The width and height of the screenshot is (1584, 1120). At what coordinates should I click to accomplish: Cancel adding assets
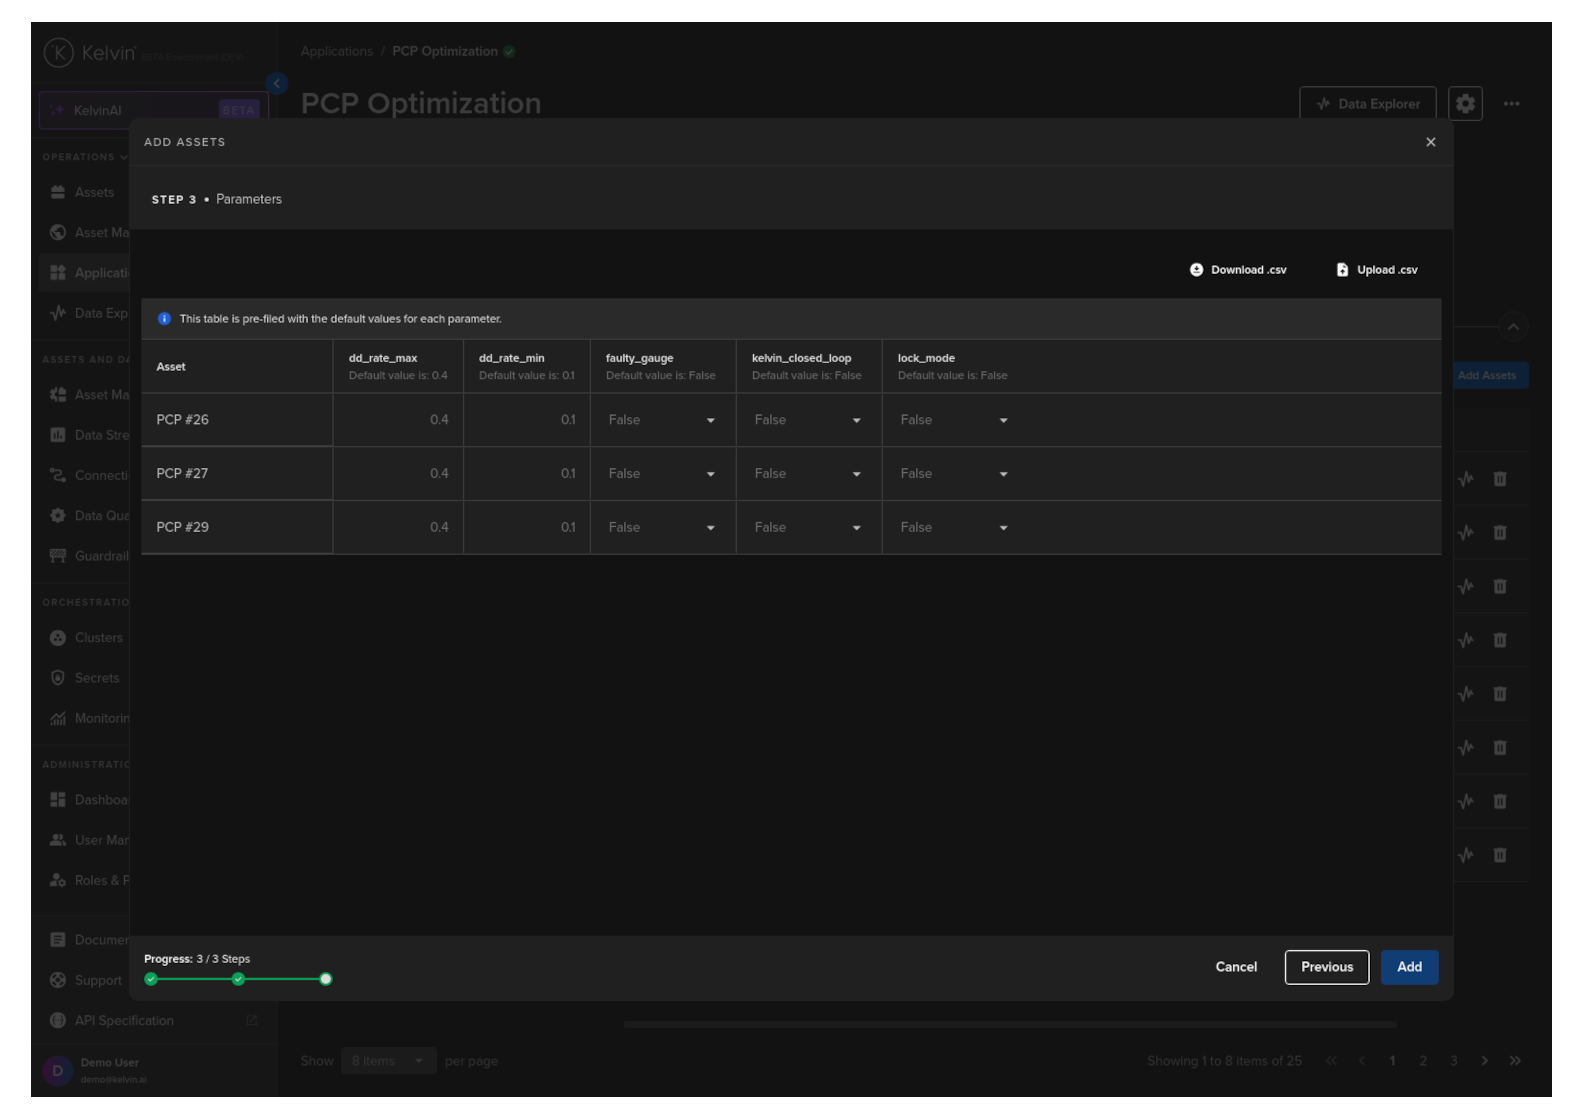(x=1236, y=967)
